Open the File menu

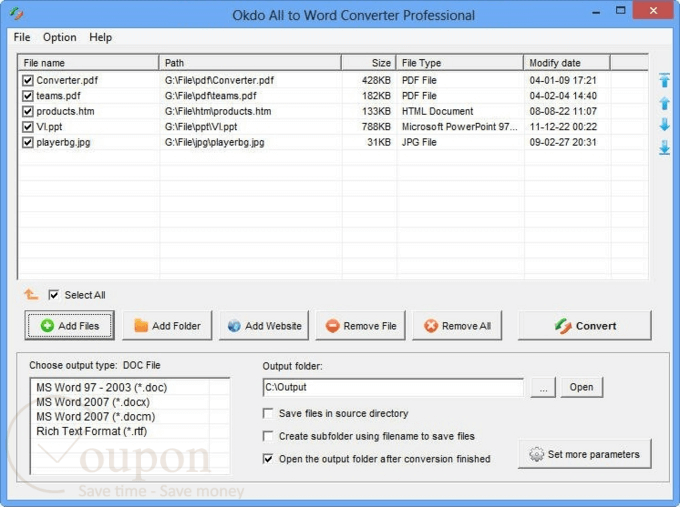coord(22,37)
